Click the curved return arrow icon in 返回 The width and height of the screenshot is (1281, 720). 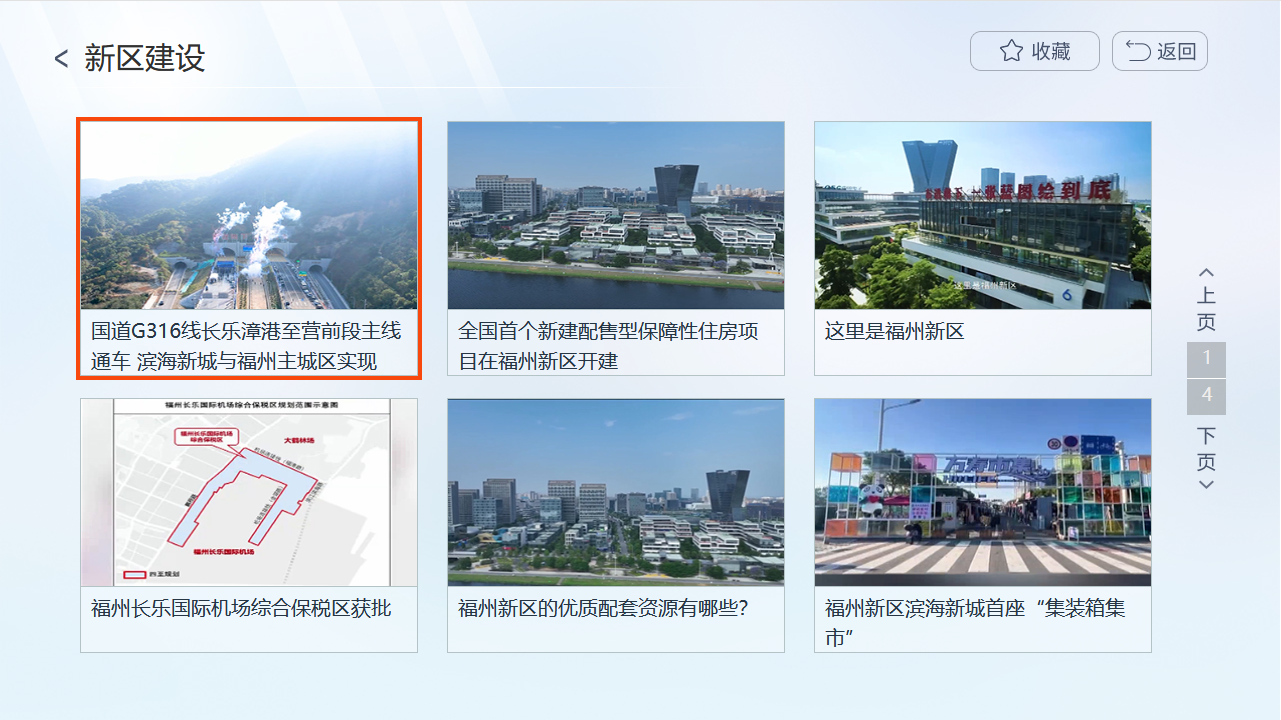tap(1136, 50)
